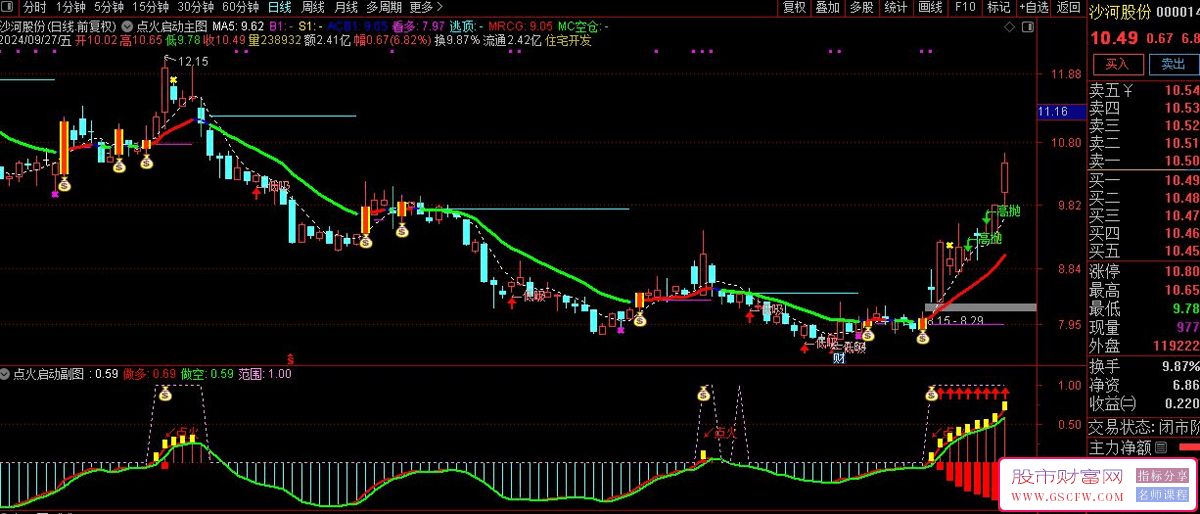This screenshot has width=1200, height=514.
Task: Click the yen symbol beside 卖五
Action: [x=1130, y=91]
